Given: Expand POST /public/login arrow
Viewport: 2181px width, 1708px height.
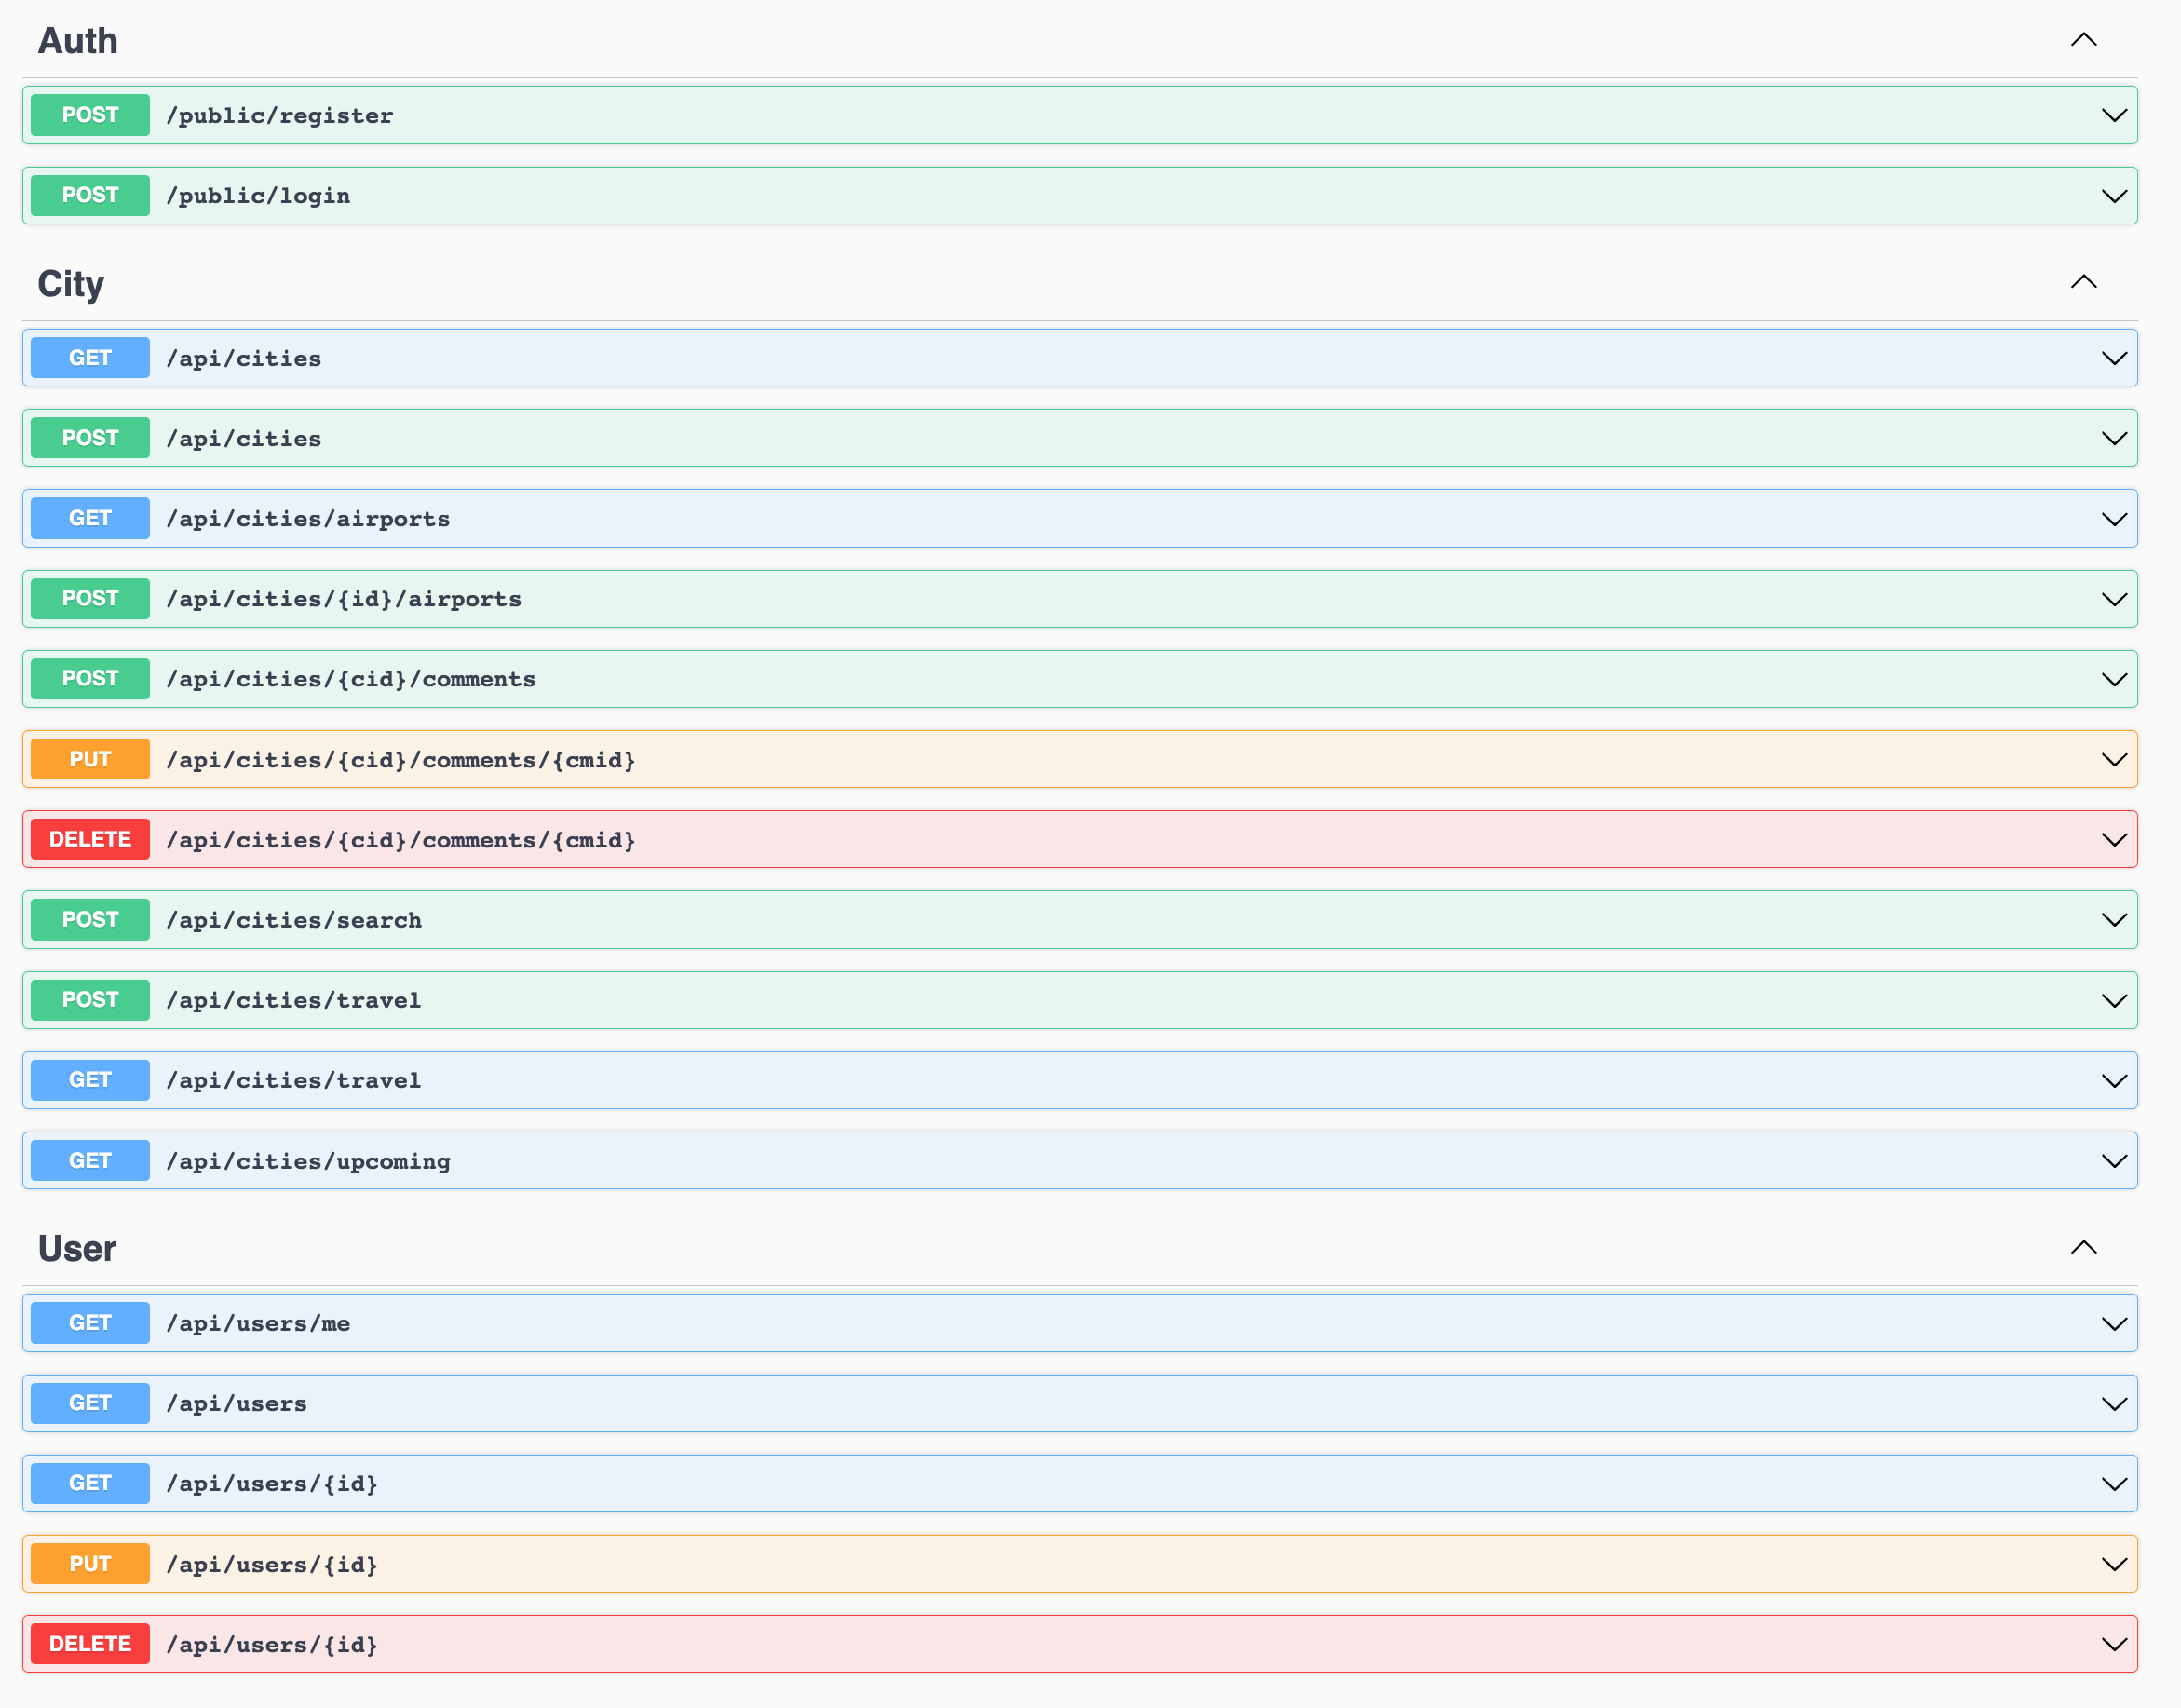Looking at the screenshot, I should pyautogui.click(x=2113, y=196).
